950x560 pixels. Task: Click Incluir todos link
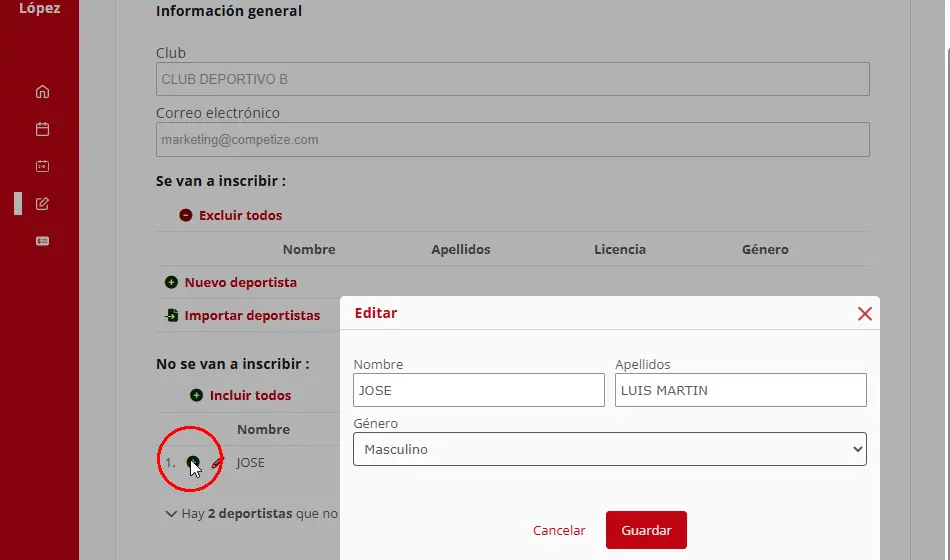point(250,395)
